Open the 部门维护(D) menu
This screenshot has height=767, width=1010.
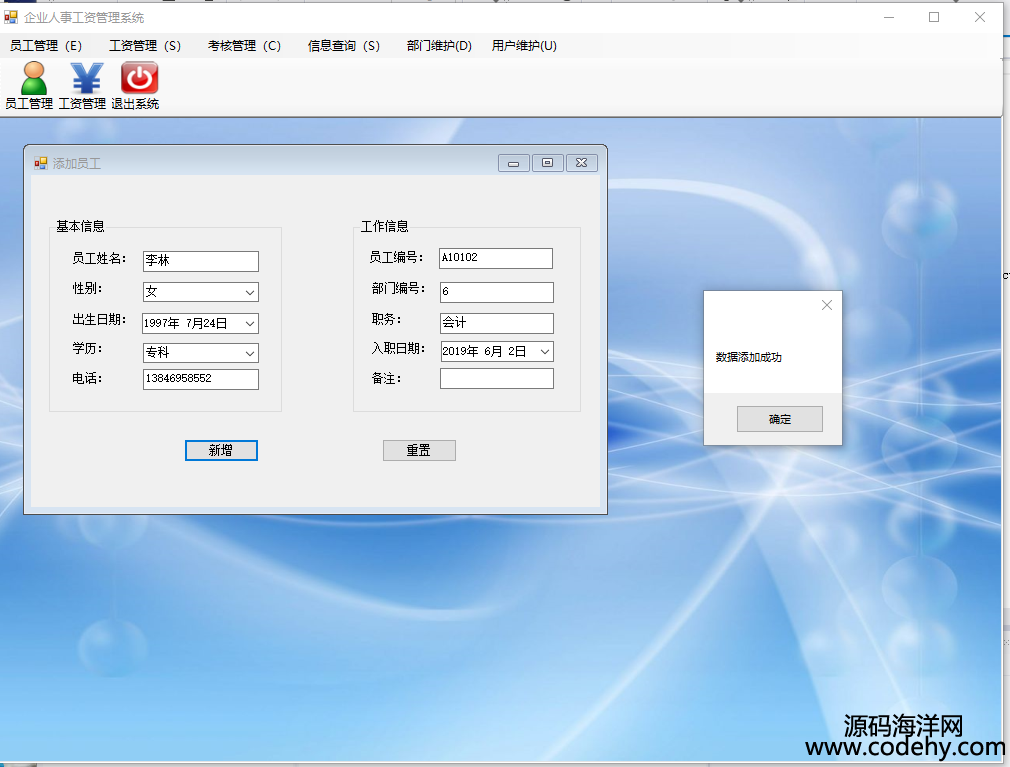[439, 46]
